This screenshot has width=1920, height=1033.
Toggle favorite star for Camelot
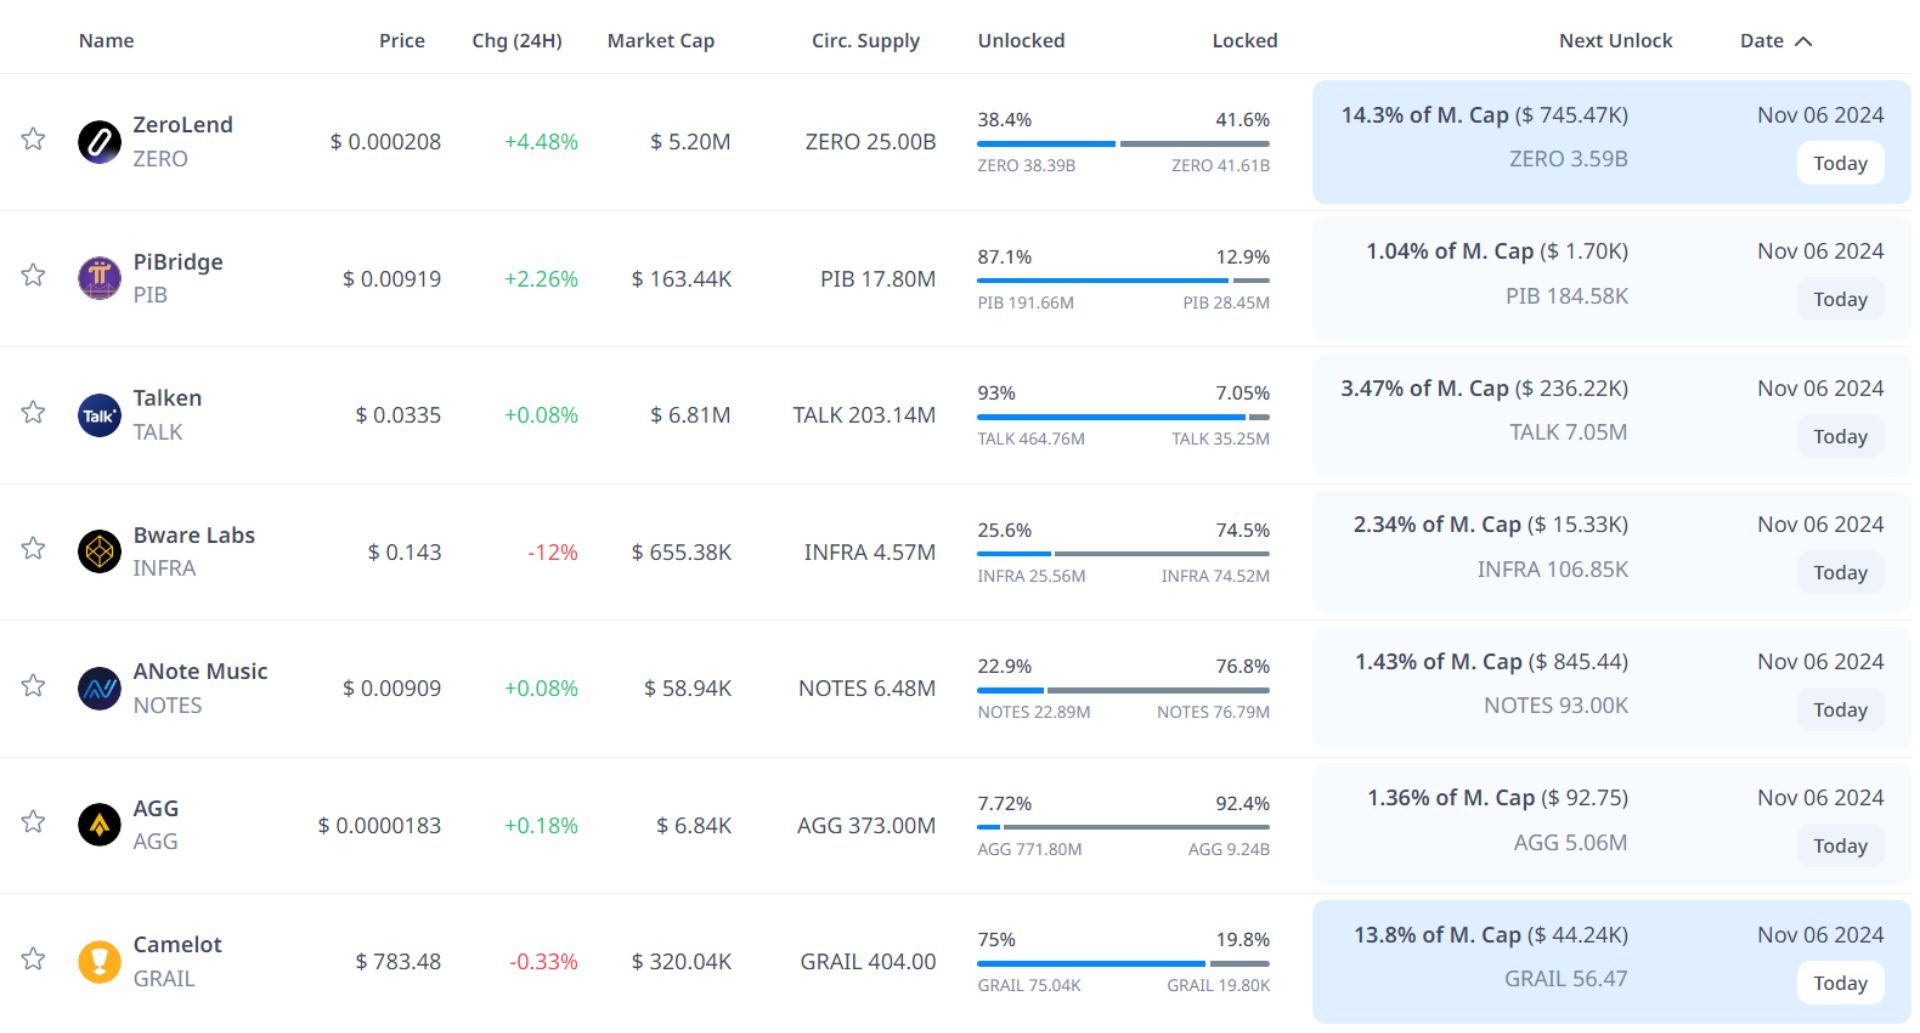[33, 958]
